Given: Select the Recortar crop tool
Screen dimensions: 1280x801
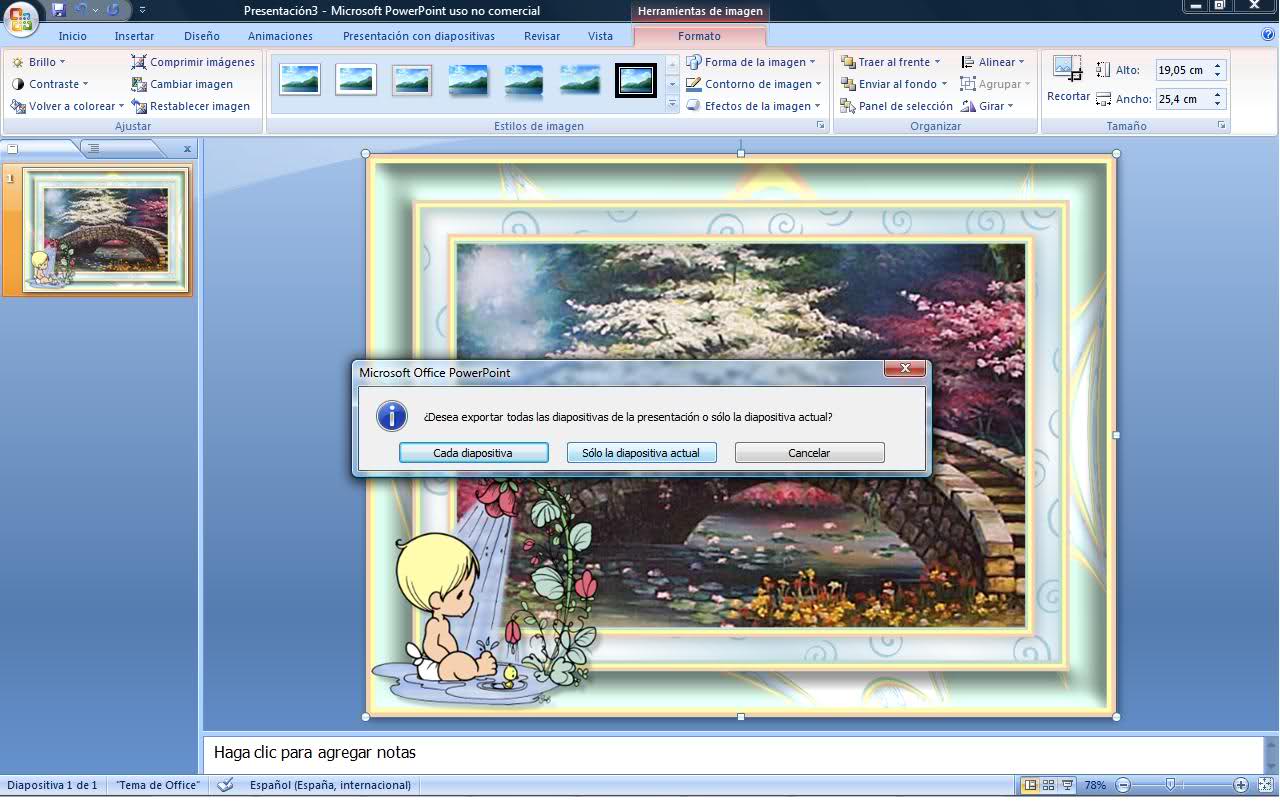Looking at the screenshot, I should pos(1068,78).
